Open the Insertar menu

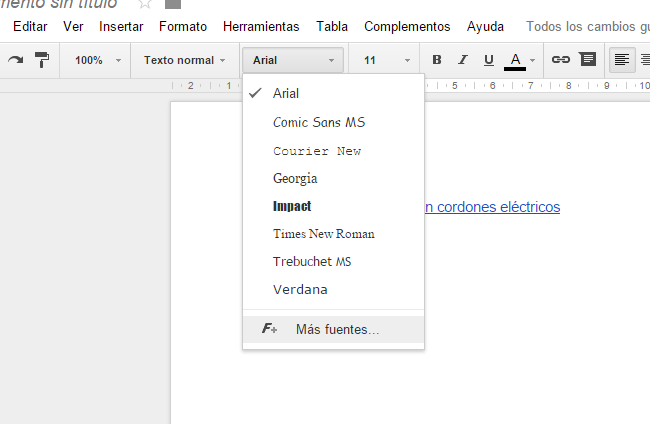point(121,27)
